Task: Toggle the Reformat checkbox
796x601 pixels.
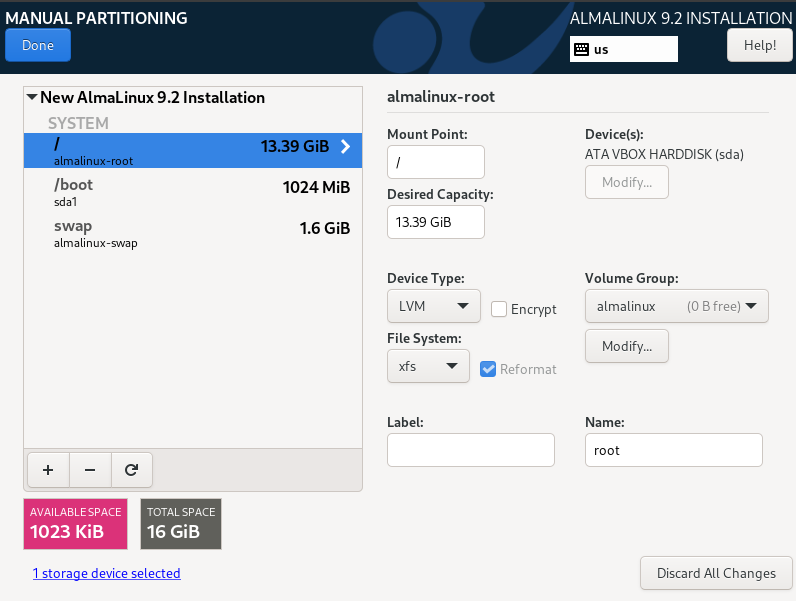Action: pyautogui.click(x=488, y=369)
